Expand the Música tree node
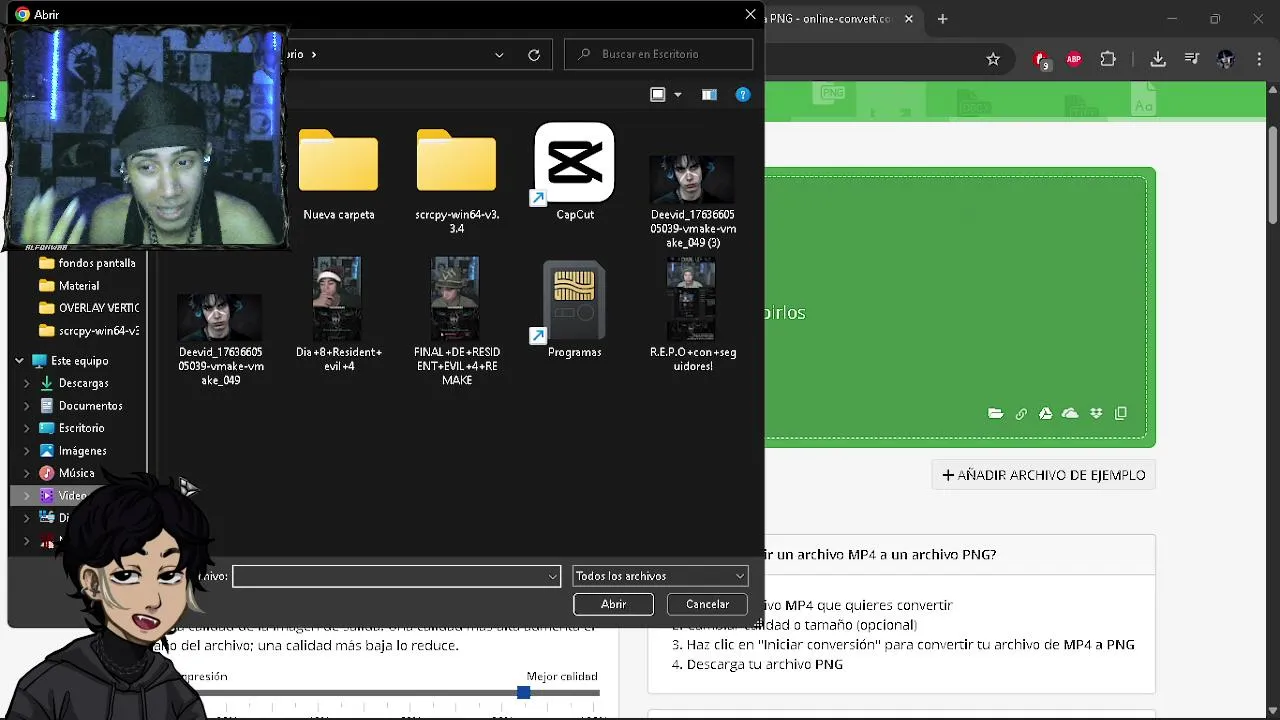1280x720 pixels. [x=27, y=473]
